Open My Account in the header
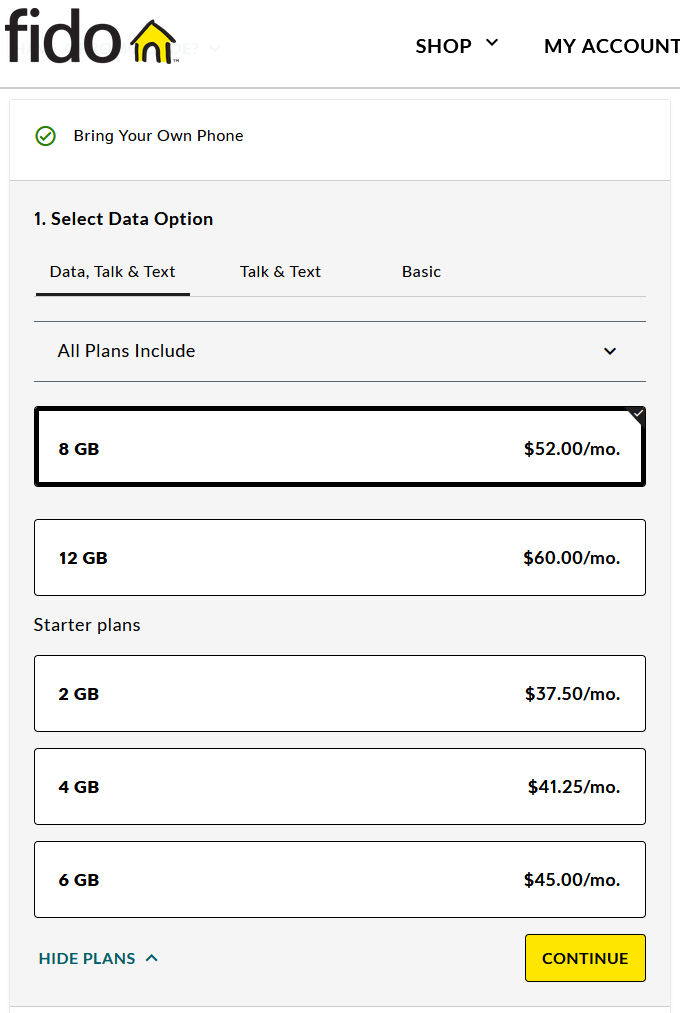680x1013 pixels. (610, 46)
